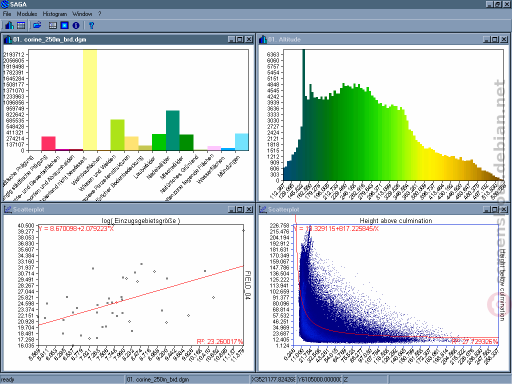The height and width of the screenshot is (384, 512).
Task: Close the Altitude histogram window
Action: click(504, 39)
